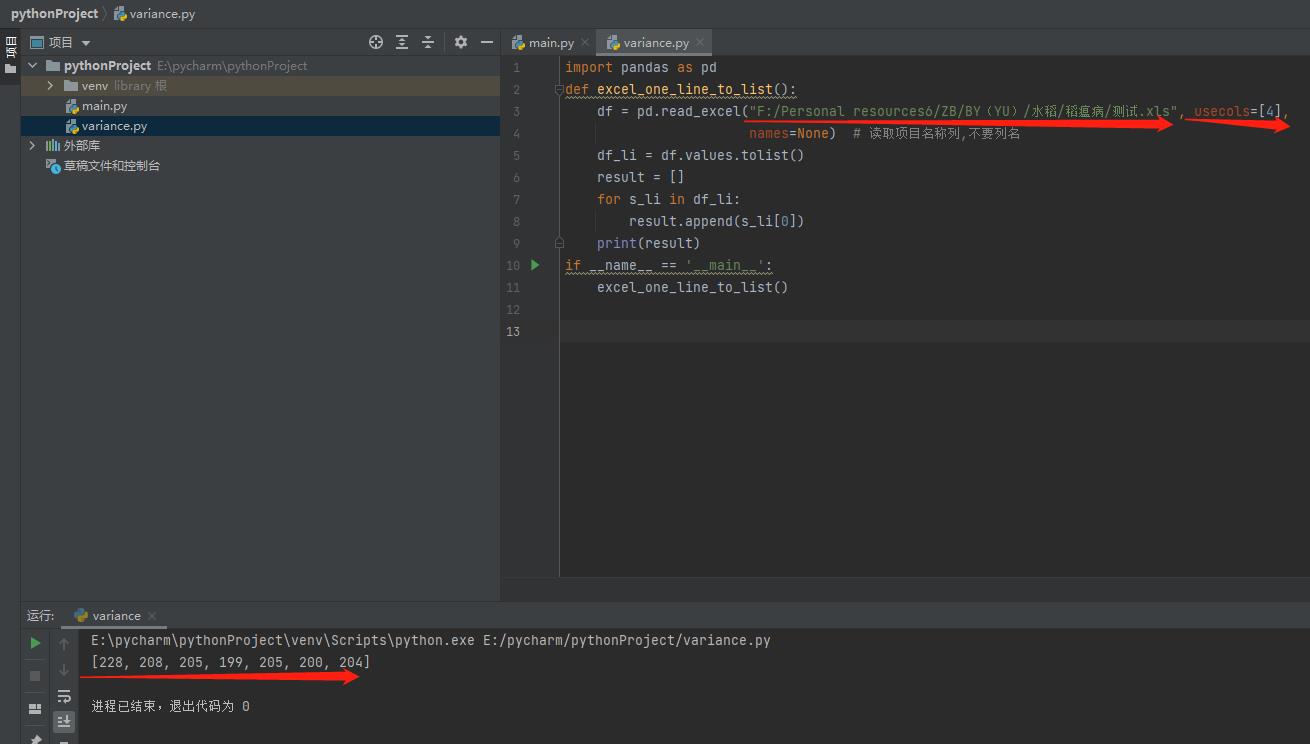This screenshot has height=744, width=1310.
Task: Click the 运行: label in run panel
Action: pos(41,616)
